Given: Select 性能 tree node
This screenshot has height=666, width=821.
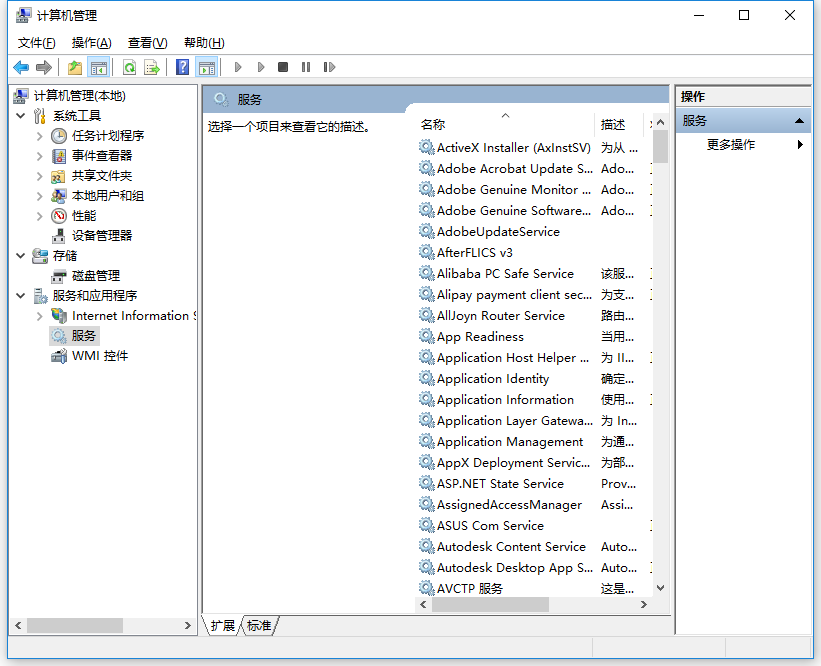Looking at the screenshot, I should [x=84, y=216].
